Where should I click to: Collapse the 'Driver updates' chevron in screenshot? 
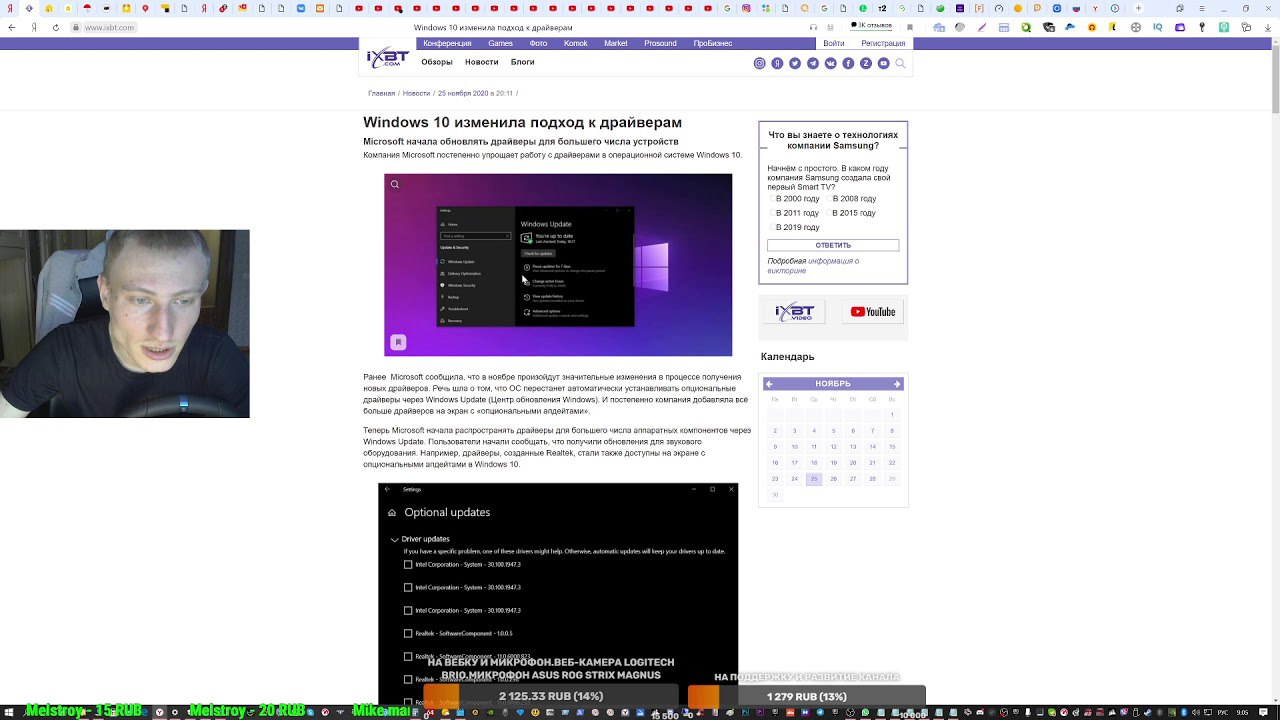click(x=394, y=539)
